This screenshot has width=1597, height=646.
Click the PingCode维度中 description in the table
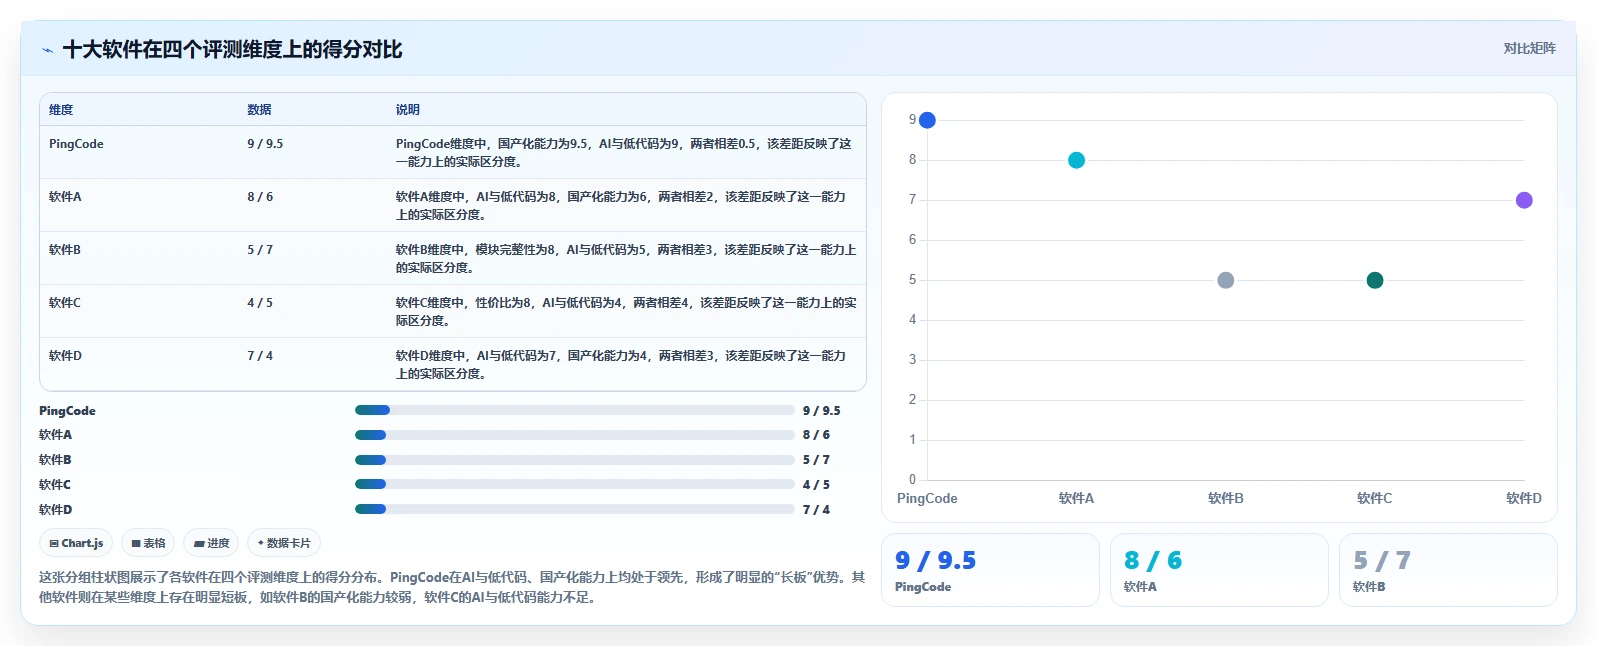[624, 153]
